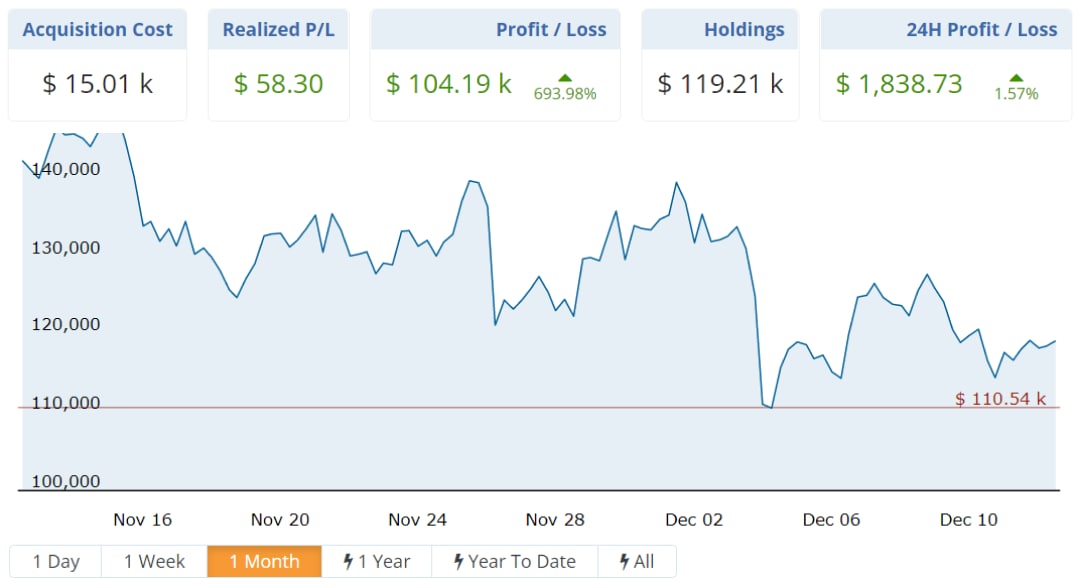Screen dimensions: 1080x588
Task: Switch chart range to 1 Day
Action: coord(56,562)
